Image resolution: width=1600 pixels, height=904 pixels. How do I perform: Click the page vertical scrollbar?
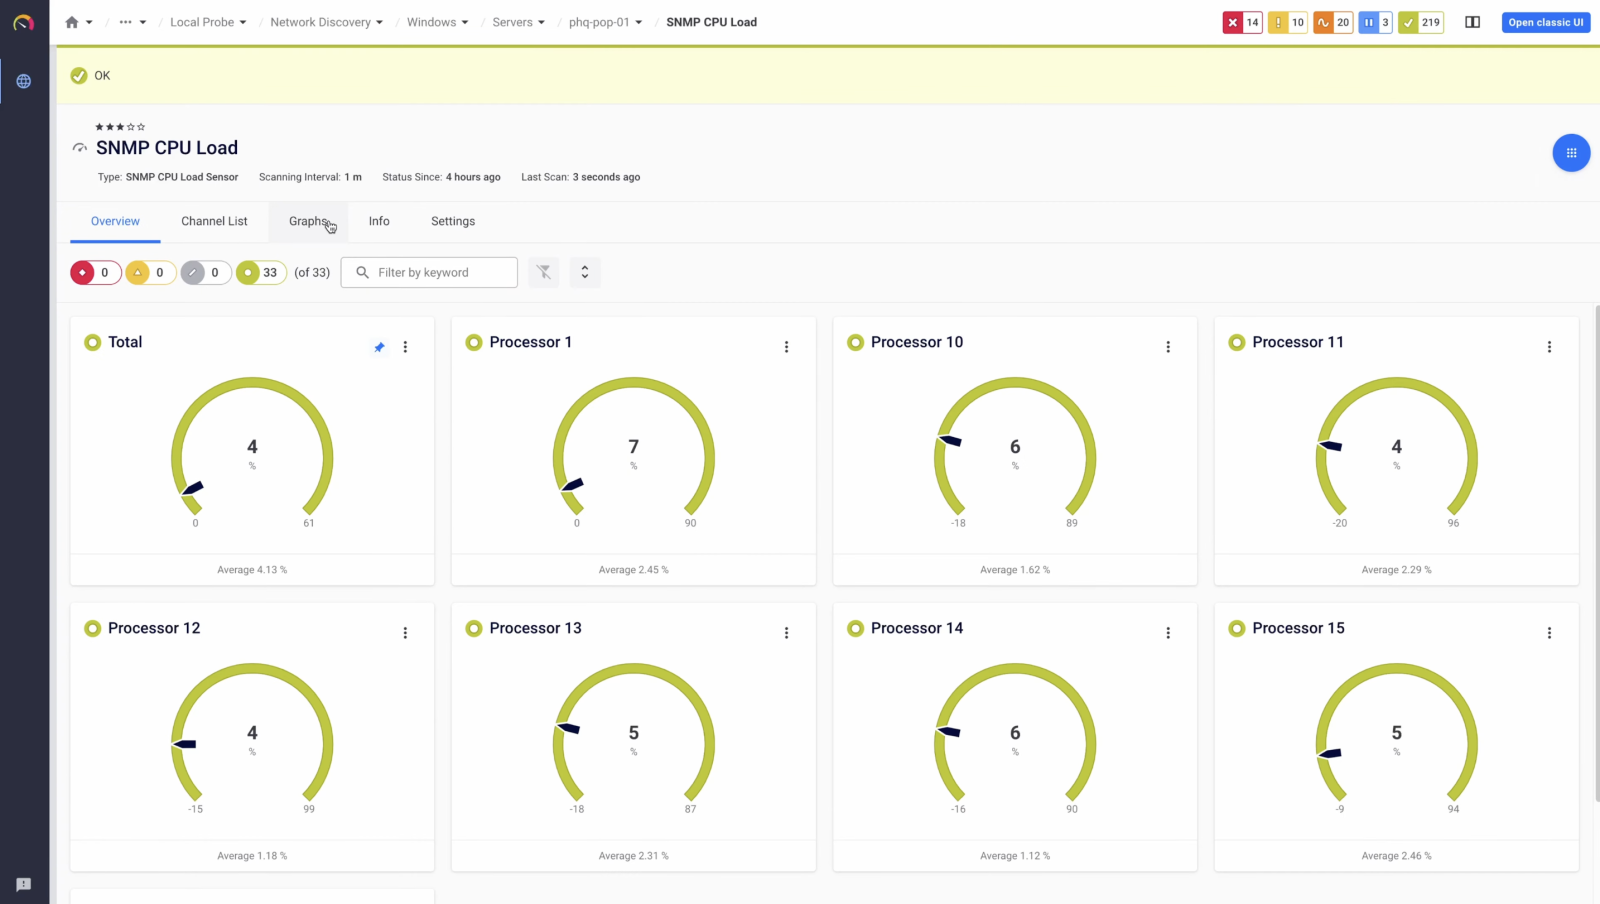coord(1596,553)
